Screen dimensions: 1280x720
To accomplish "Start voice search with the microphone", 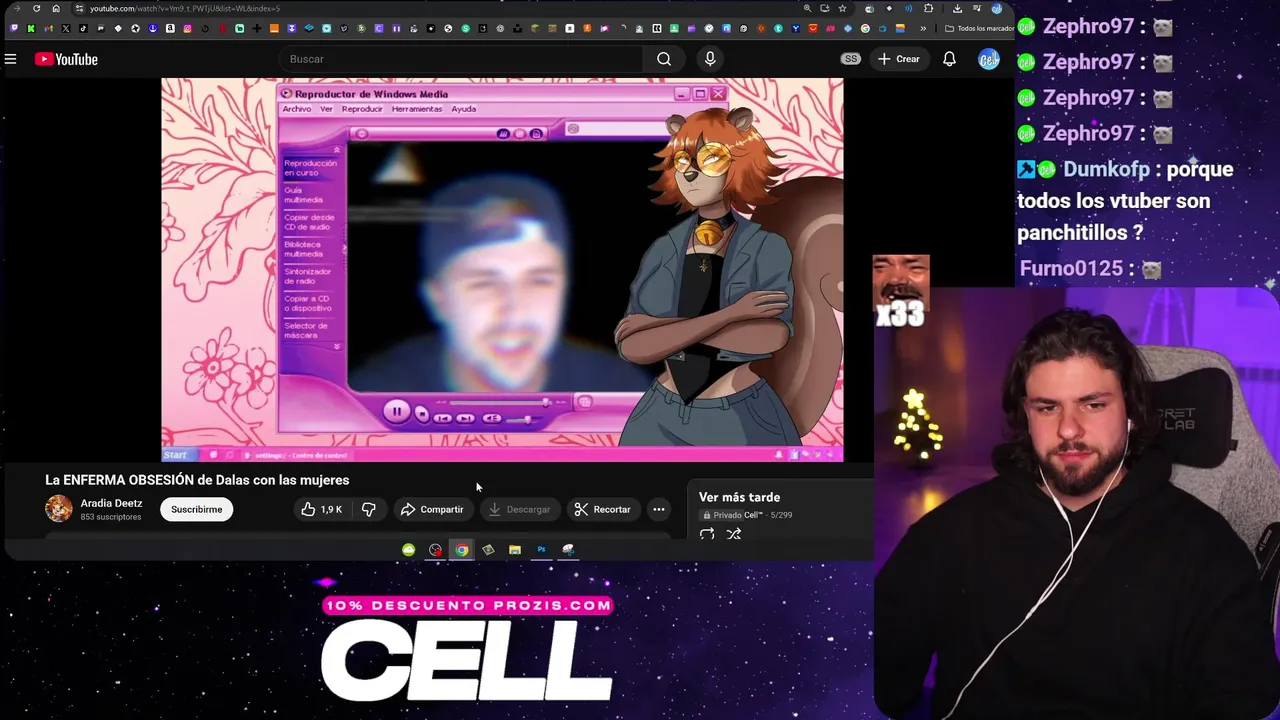I will [710, 59].
